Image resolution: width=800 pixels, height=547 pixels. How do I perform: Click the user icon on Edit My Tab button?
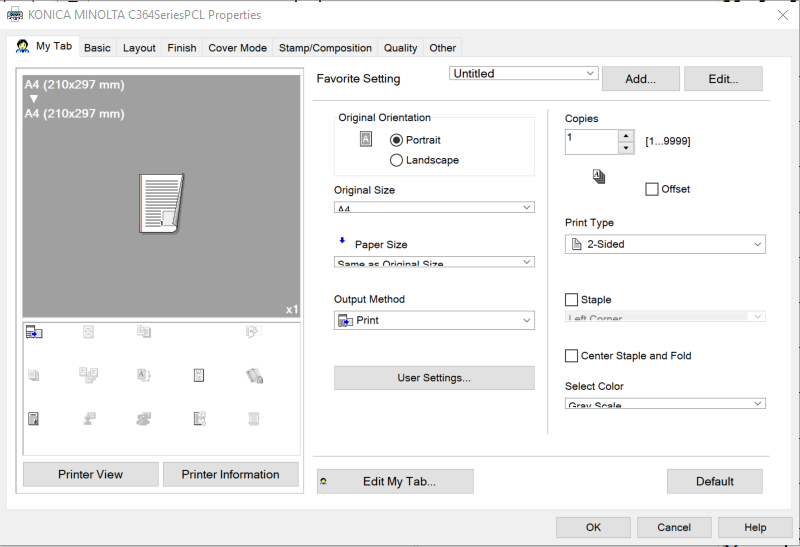coord(323,481)
